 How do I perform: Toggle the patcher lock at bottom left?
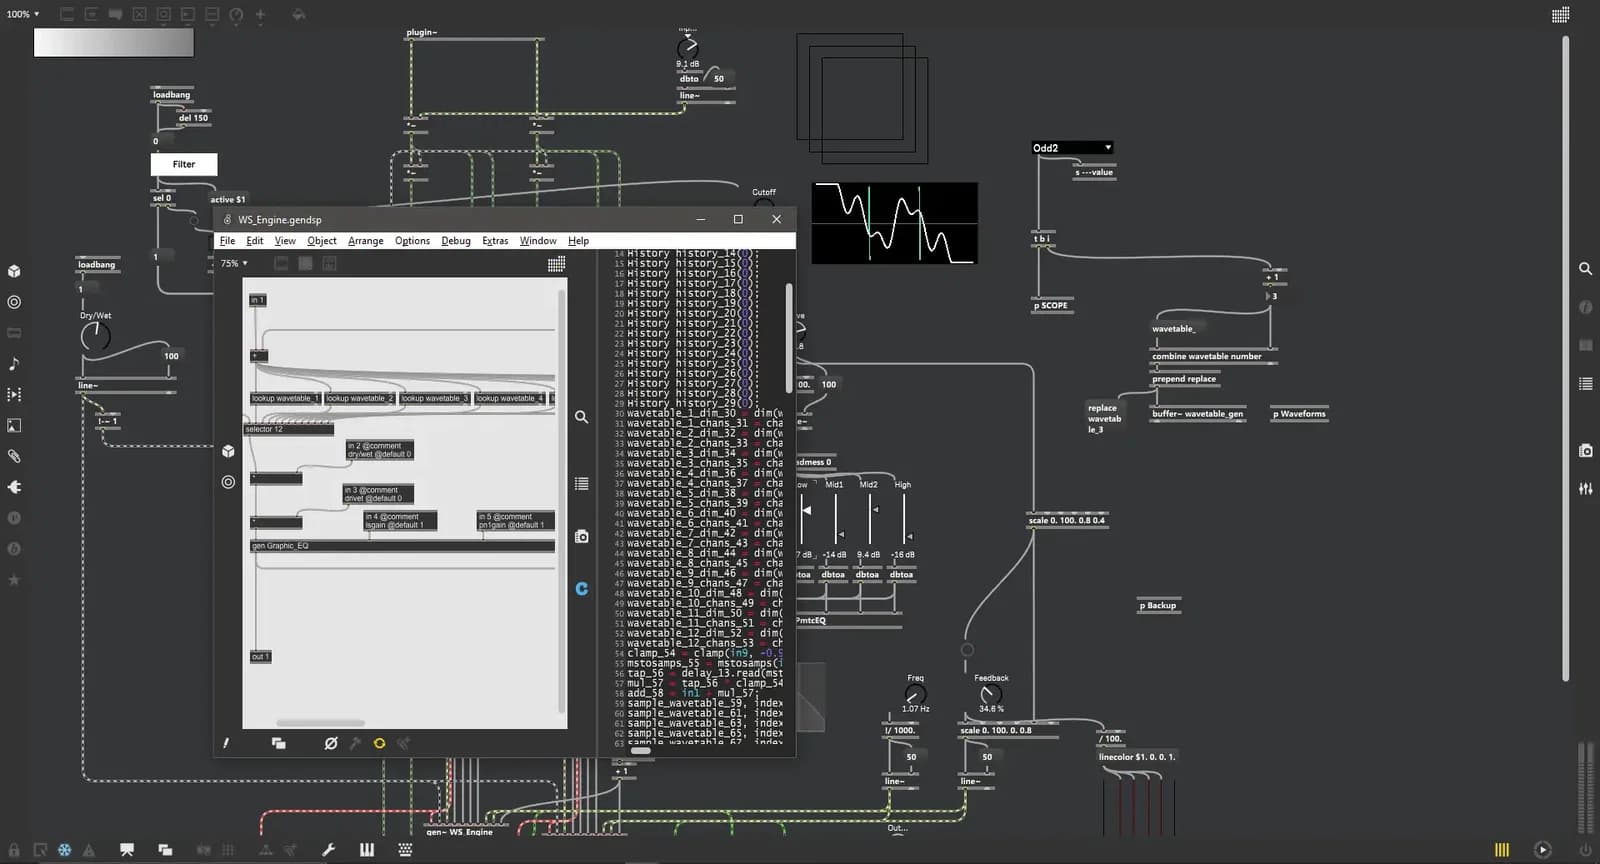[x=14, y=850]
